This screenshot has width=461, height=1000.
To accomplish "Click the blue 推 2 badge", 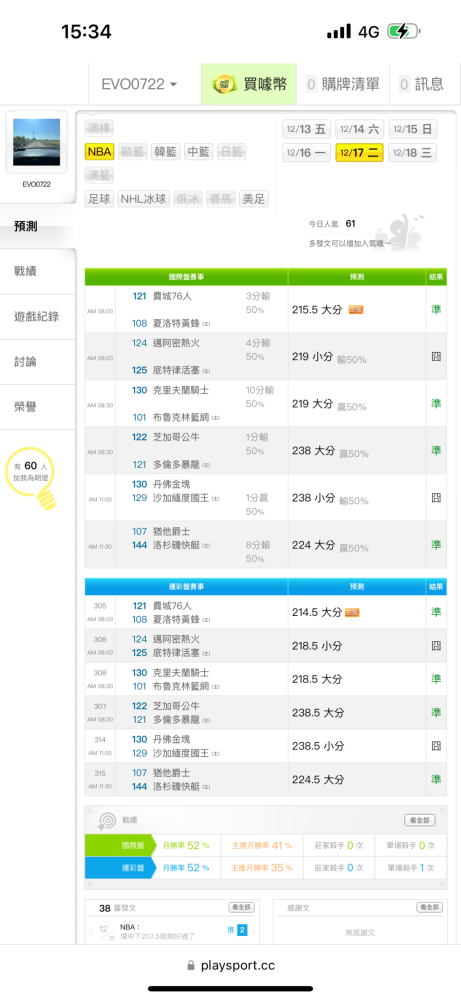I will [237, 930].
